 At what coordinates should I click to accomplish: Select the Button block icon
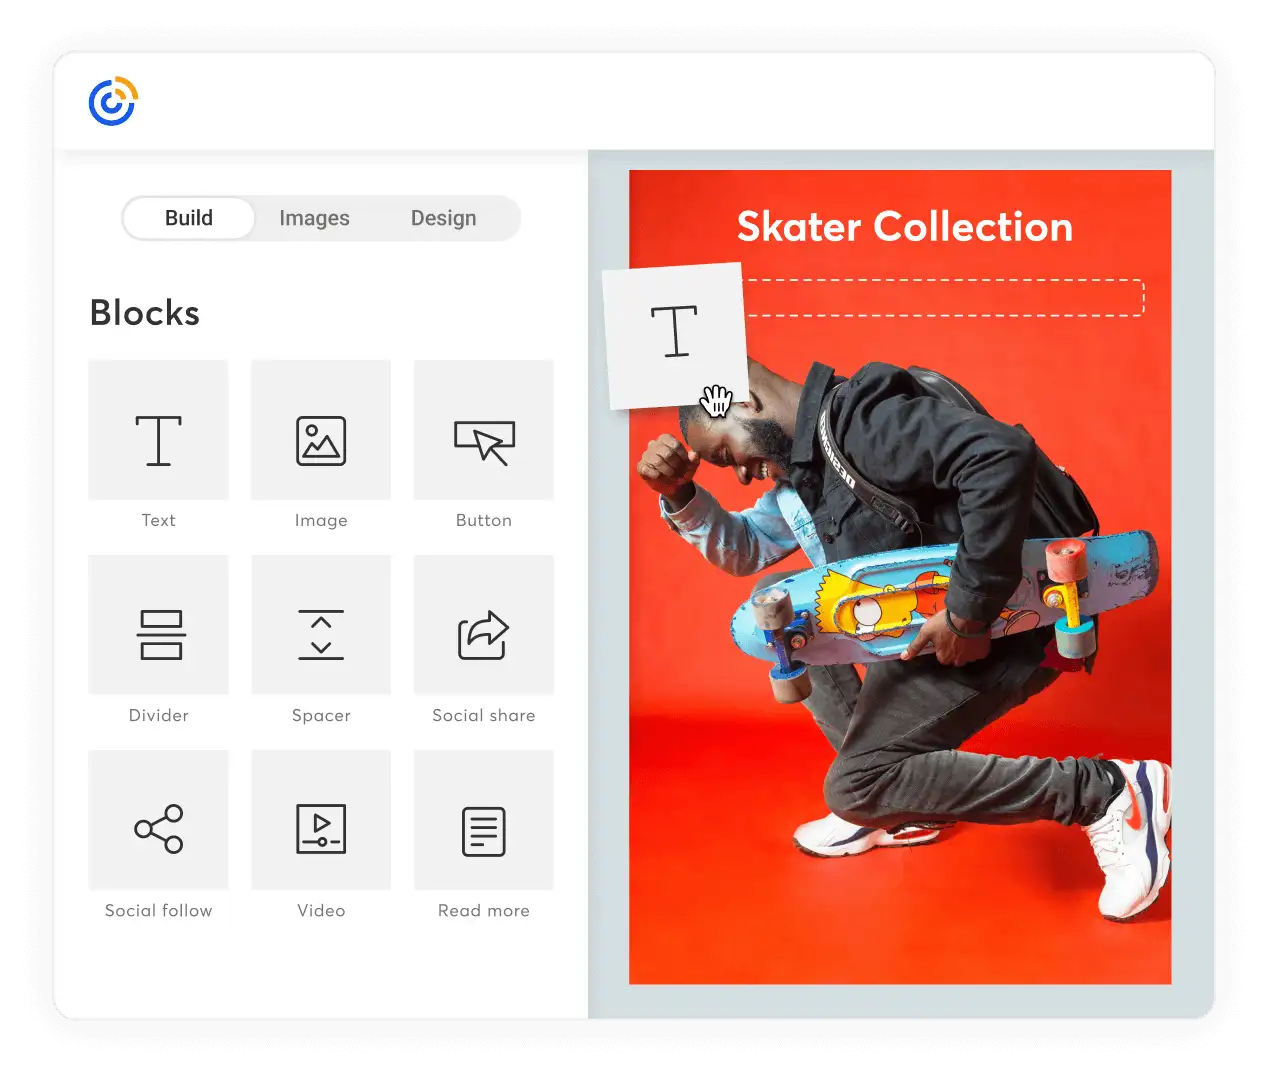pos(483,430)
